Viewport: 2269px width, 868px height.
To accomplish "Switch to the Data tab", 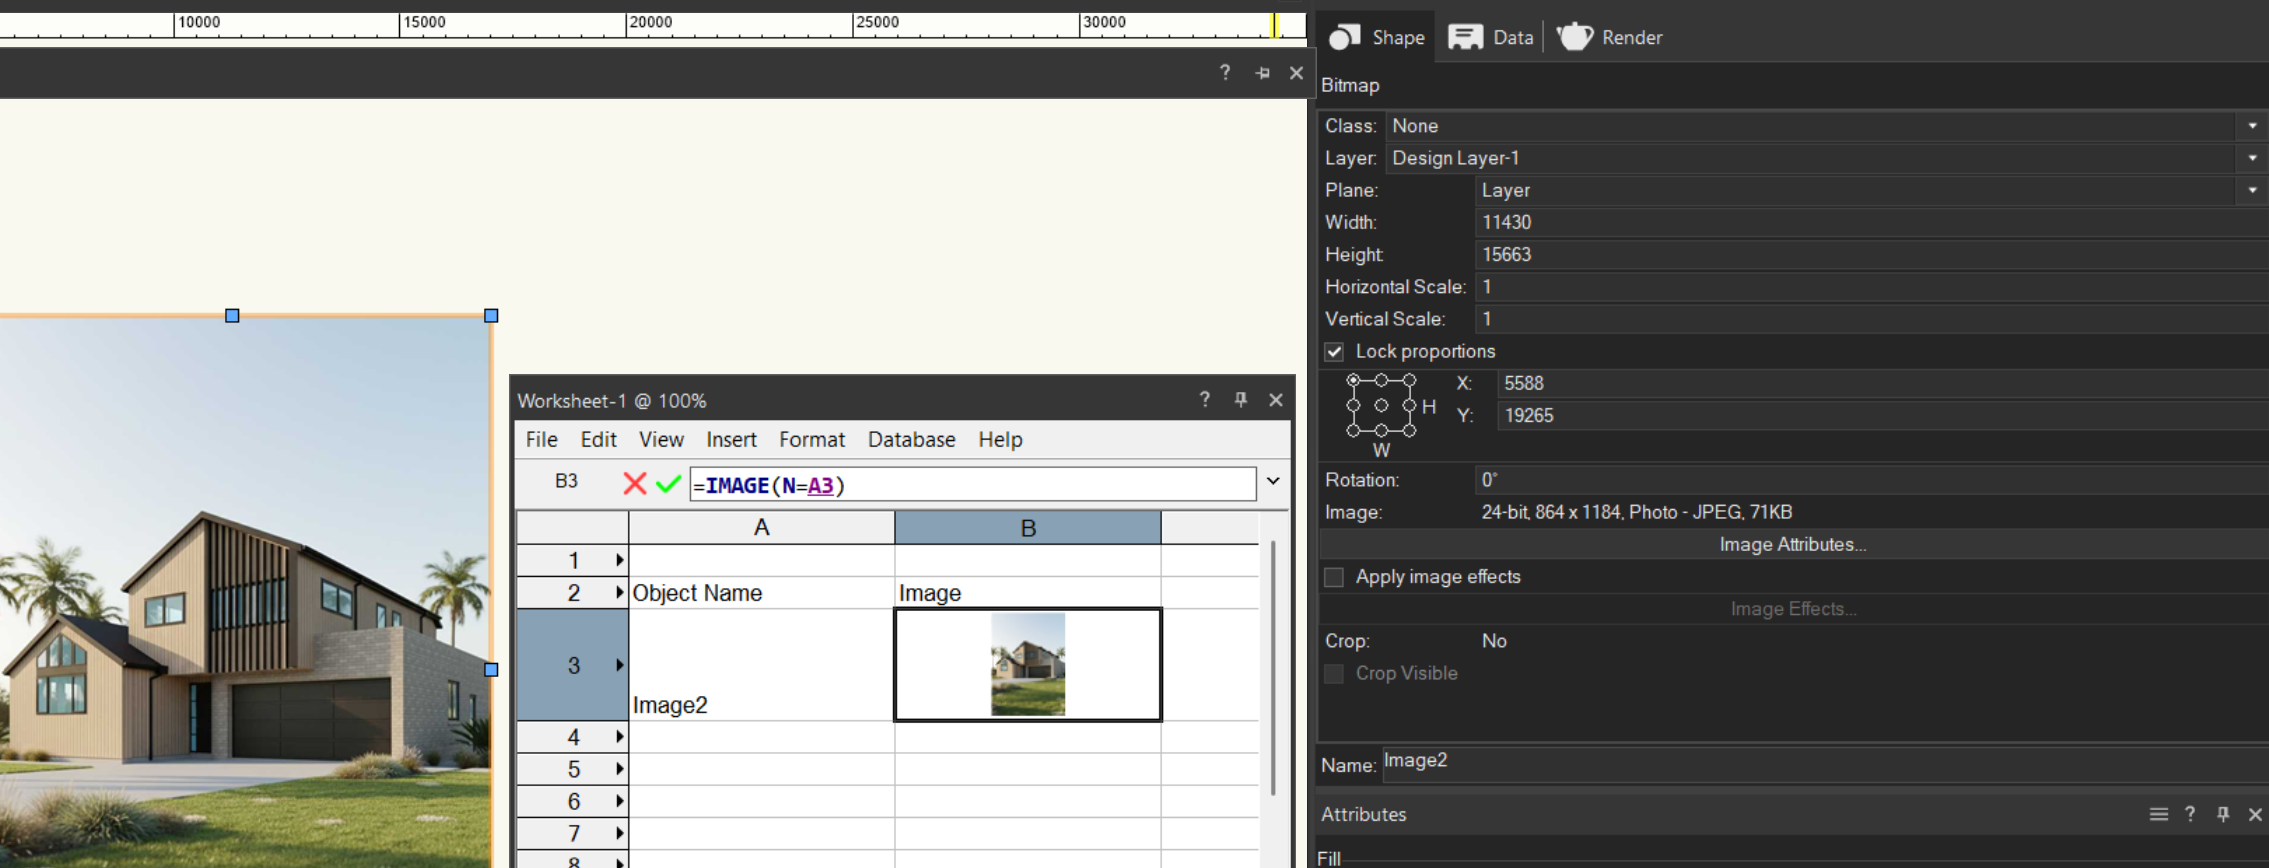I will click(1491, 37).
